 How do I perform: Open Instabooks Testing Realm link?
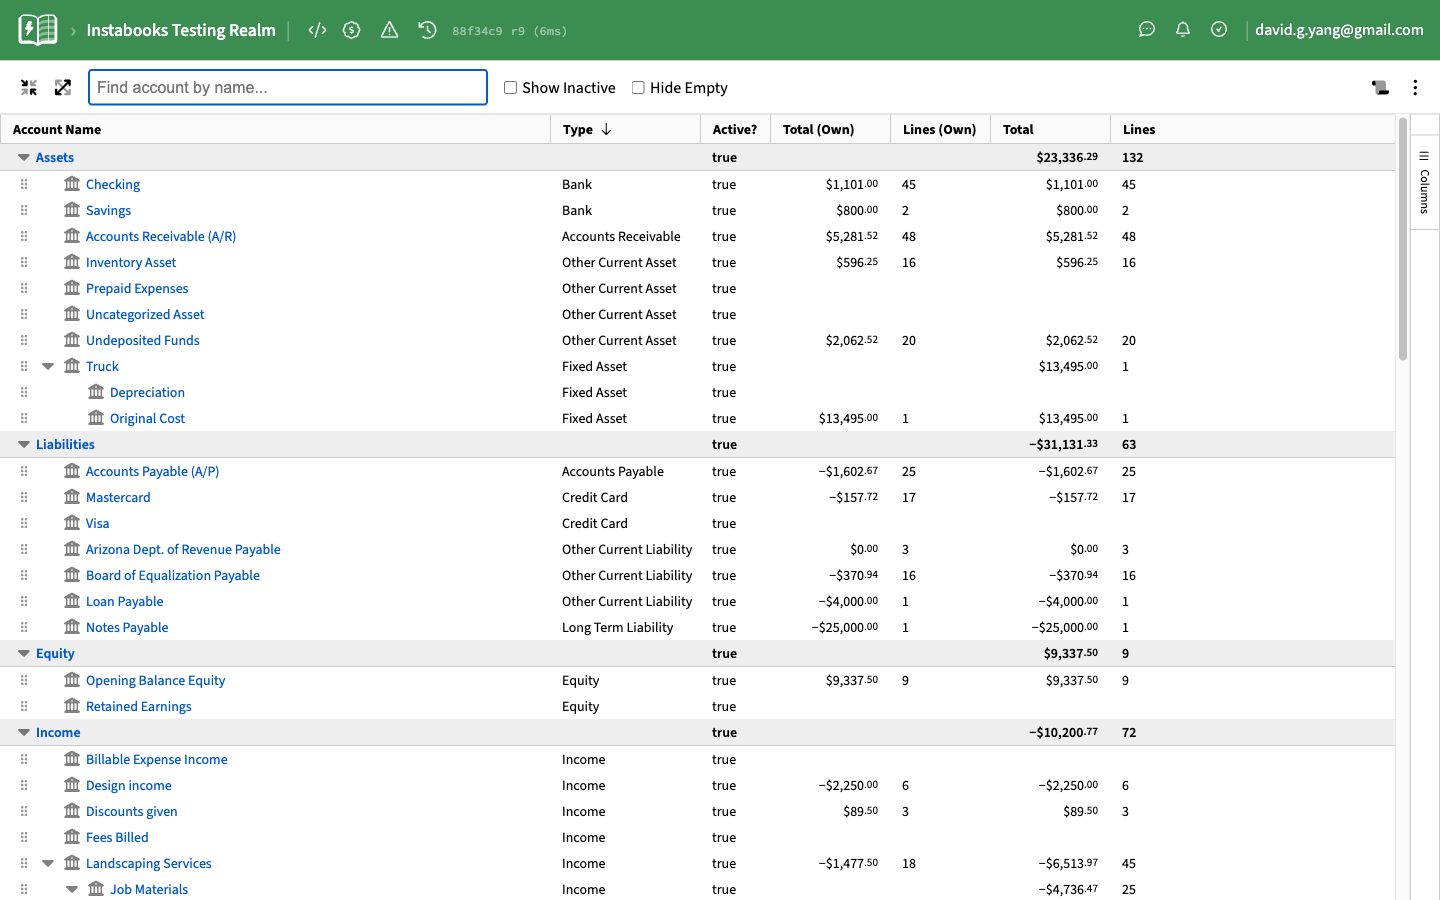click(181, 30)
